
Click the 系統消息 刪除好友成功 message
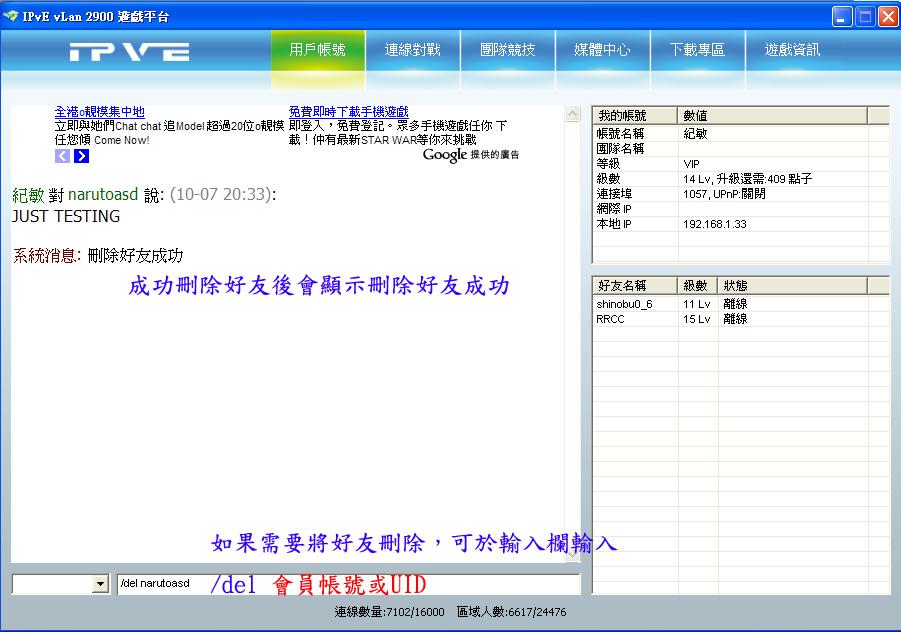98,255
